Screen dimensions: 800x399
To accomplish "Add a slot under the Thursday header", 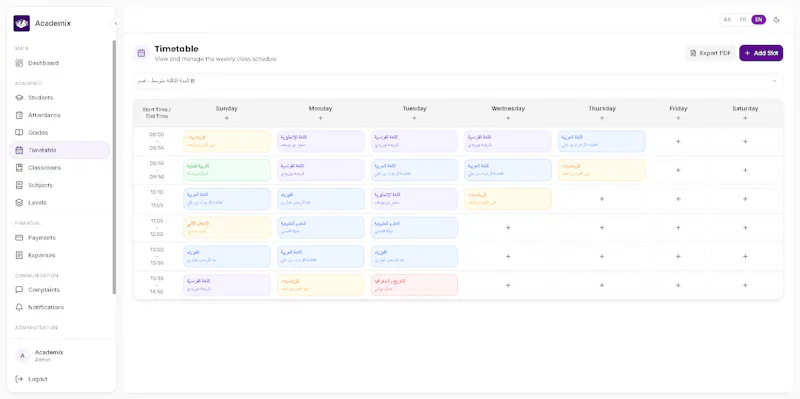I will tap(602, 118).
